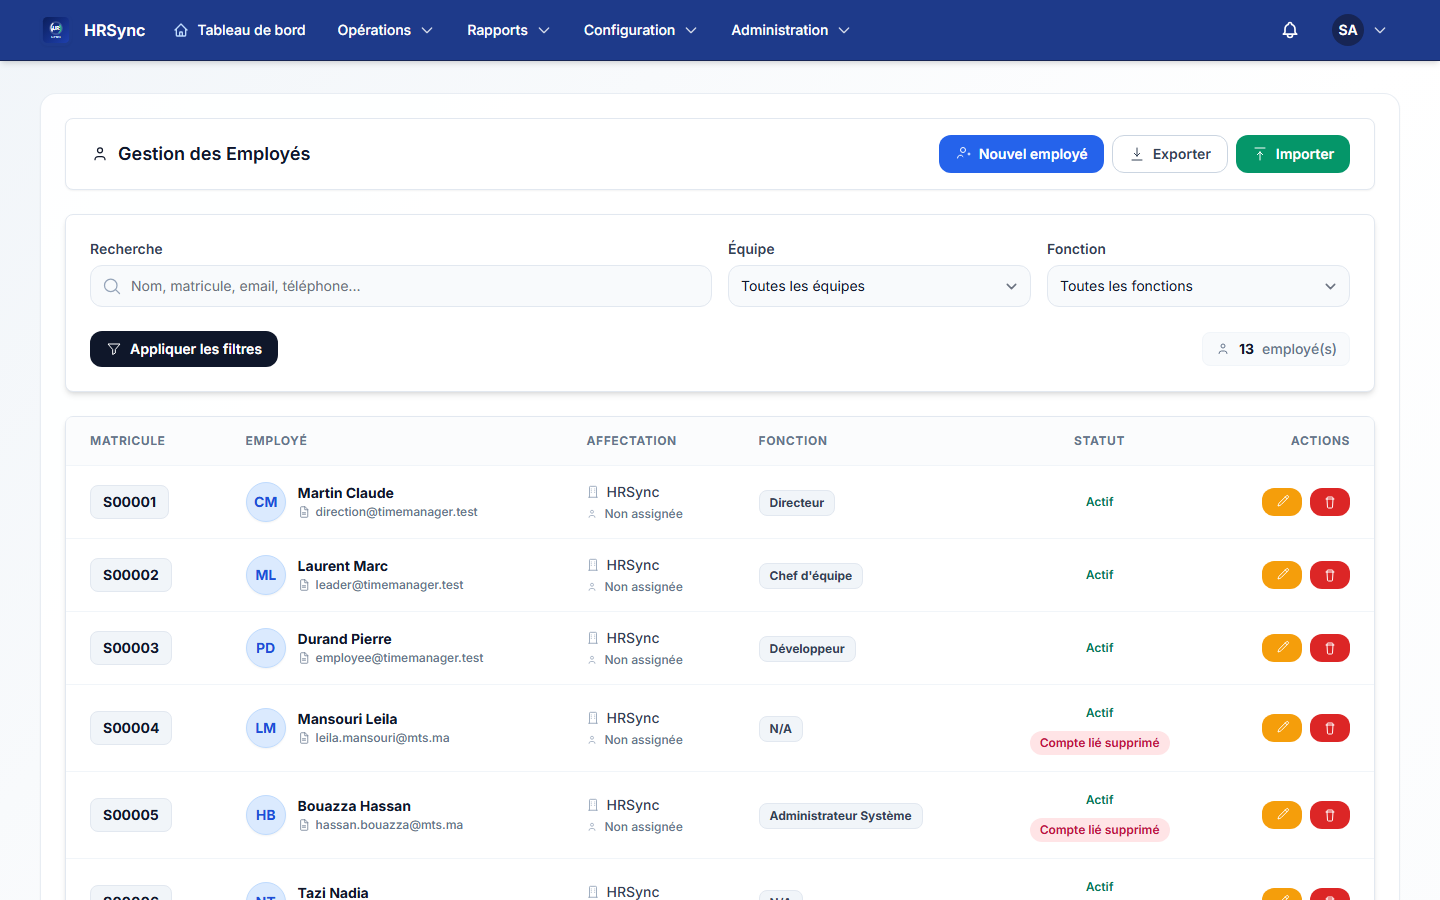Viewport: 1440px width, 900px height.
Task: Export the employee list
Action: pyautogui.click(x=1170, y=154)
